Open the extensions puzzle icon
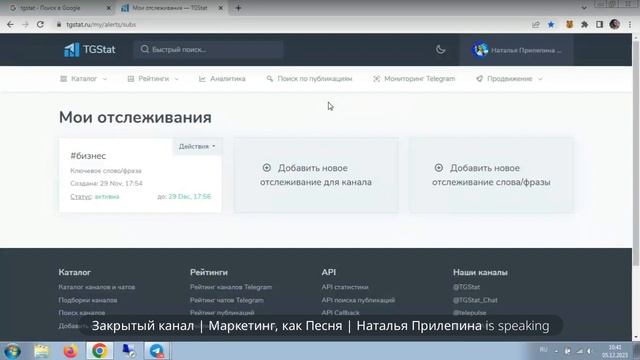The width and height of the screenshot is (640, 360). [x=584, y=24]
